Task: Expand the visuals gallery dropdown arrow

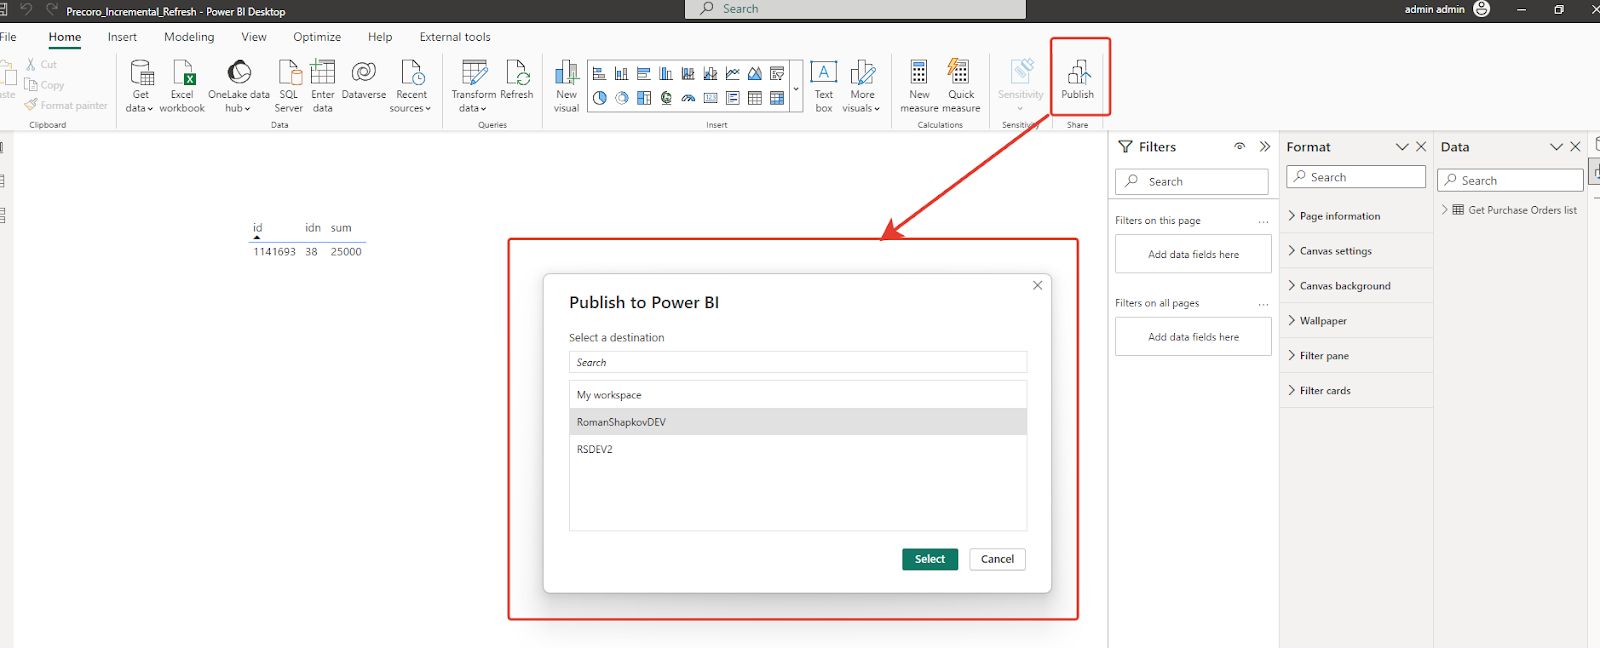Action: tap(796, 89)
